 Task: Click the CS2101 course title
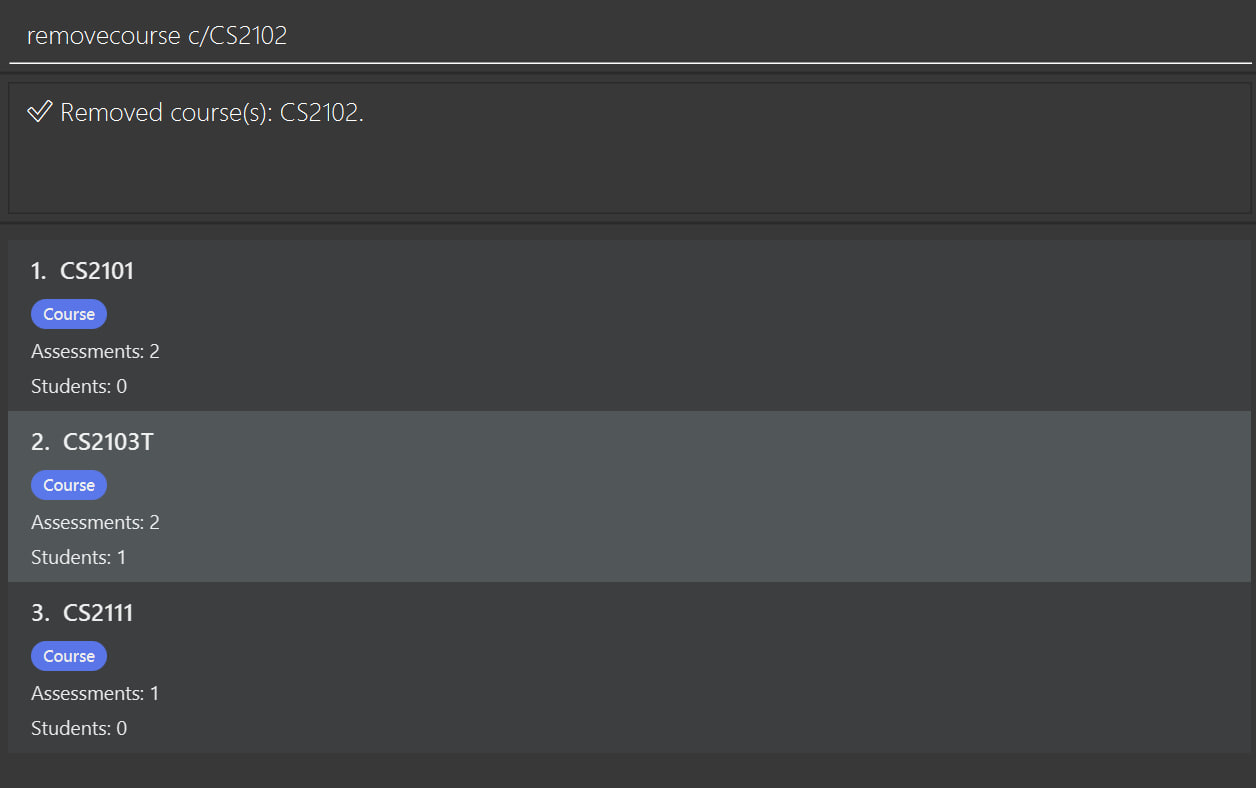tap(97, 270)
